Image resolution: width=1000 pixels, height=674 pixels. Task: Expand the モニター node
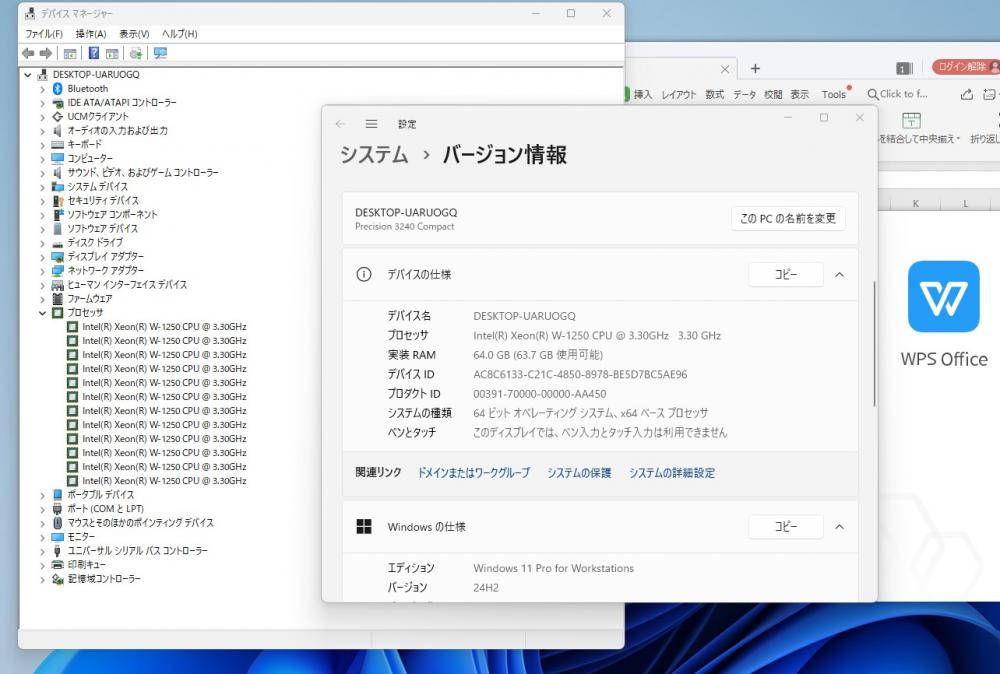click(x=42, y=536)
